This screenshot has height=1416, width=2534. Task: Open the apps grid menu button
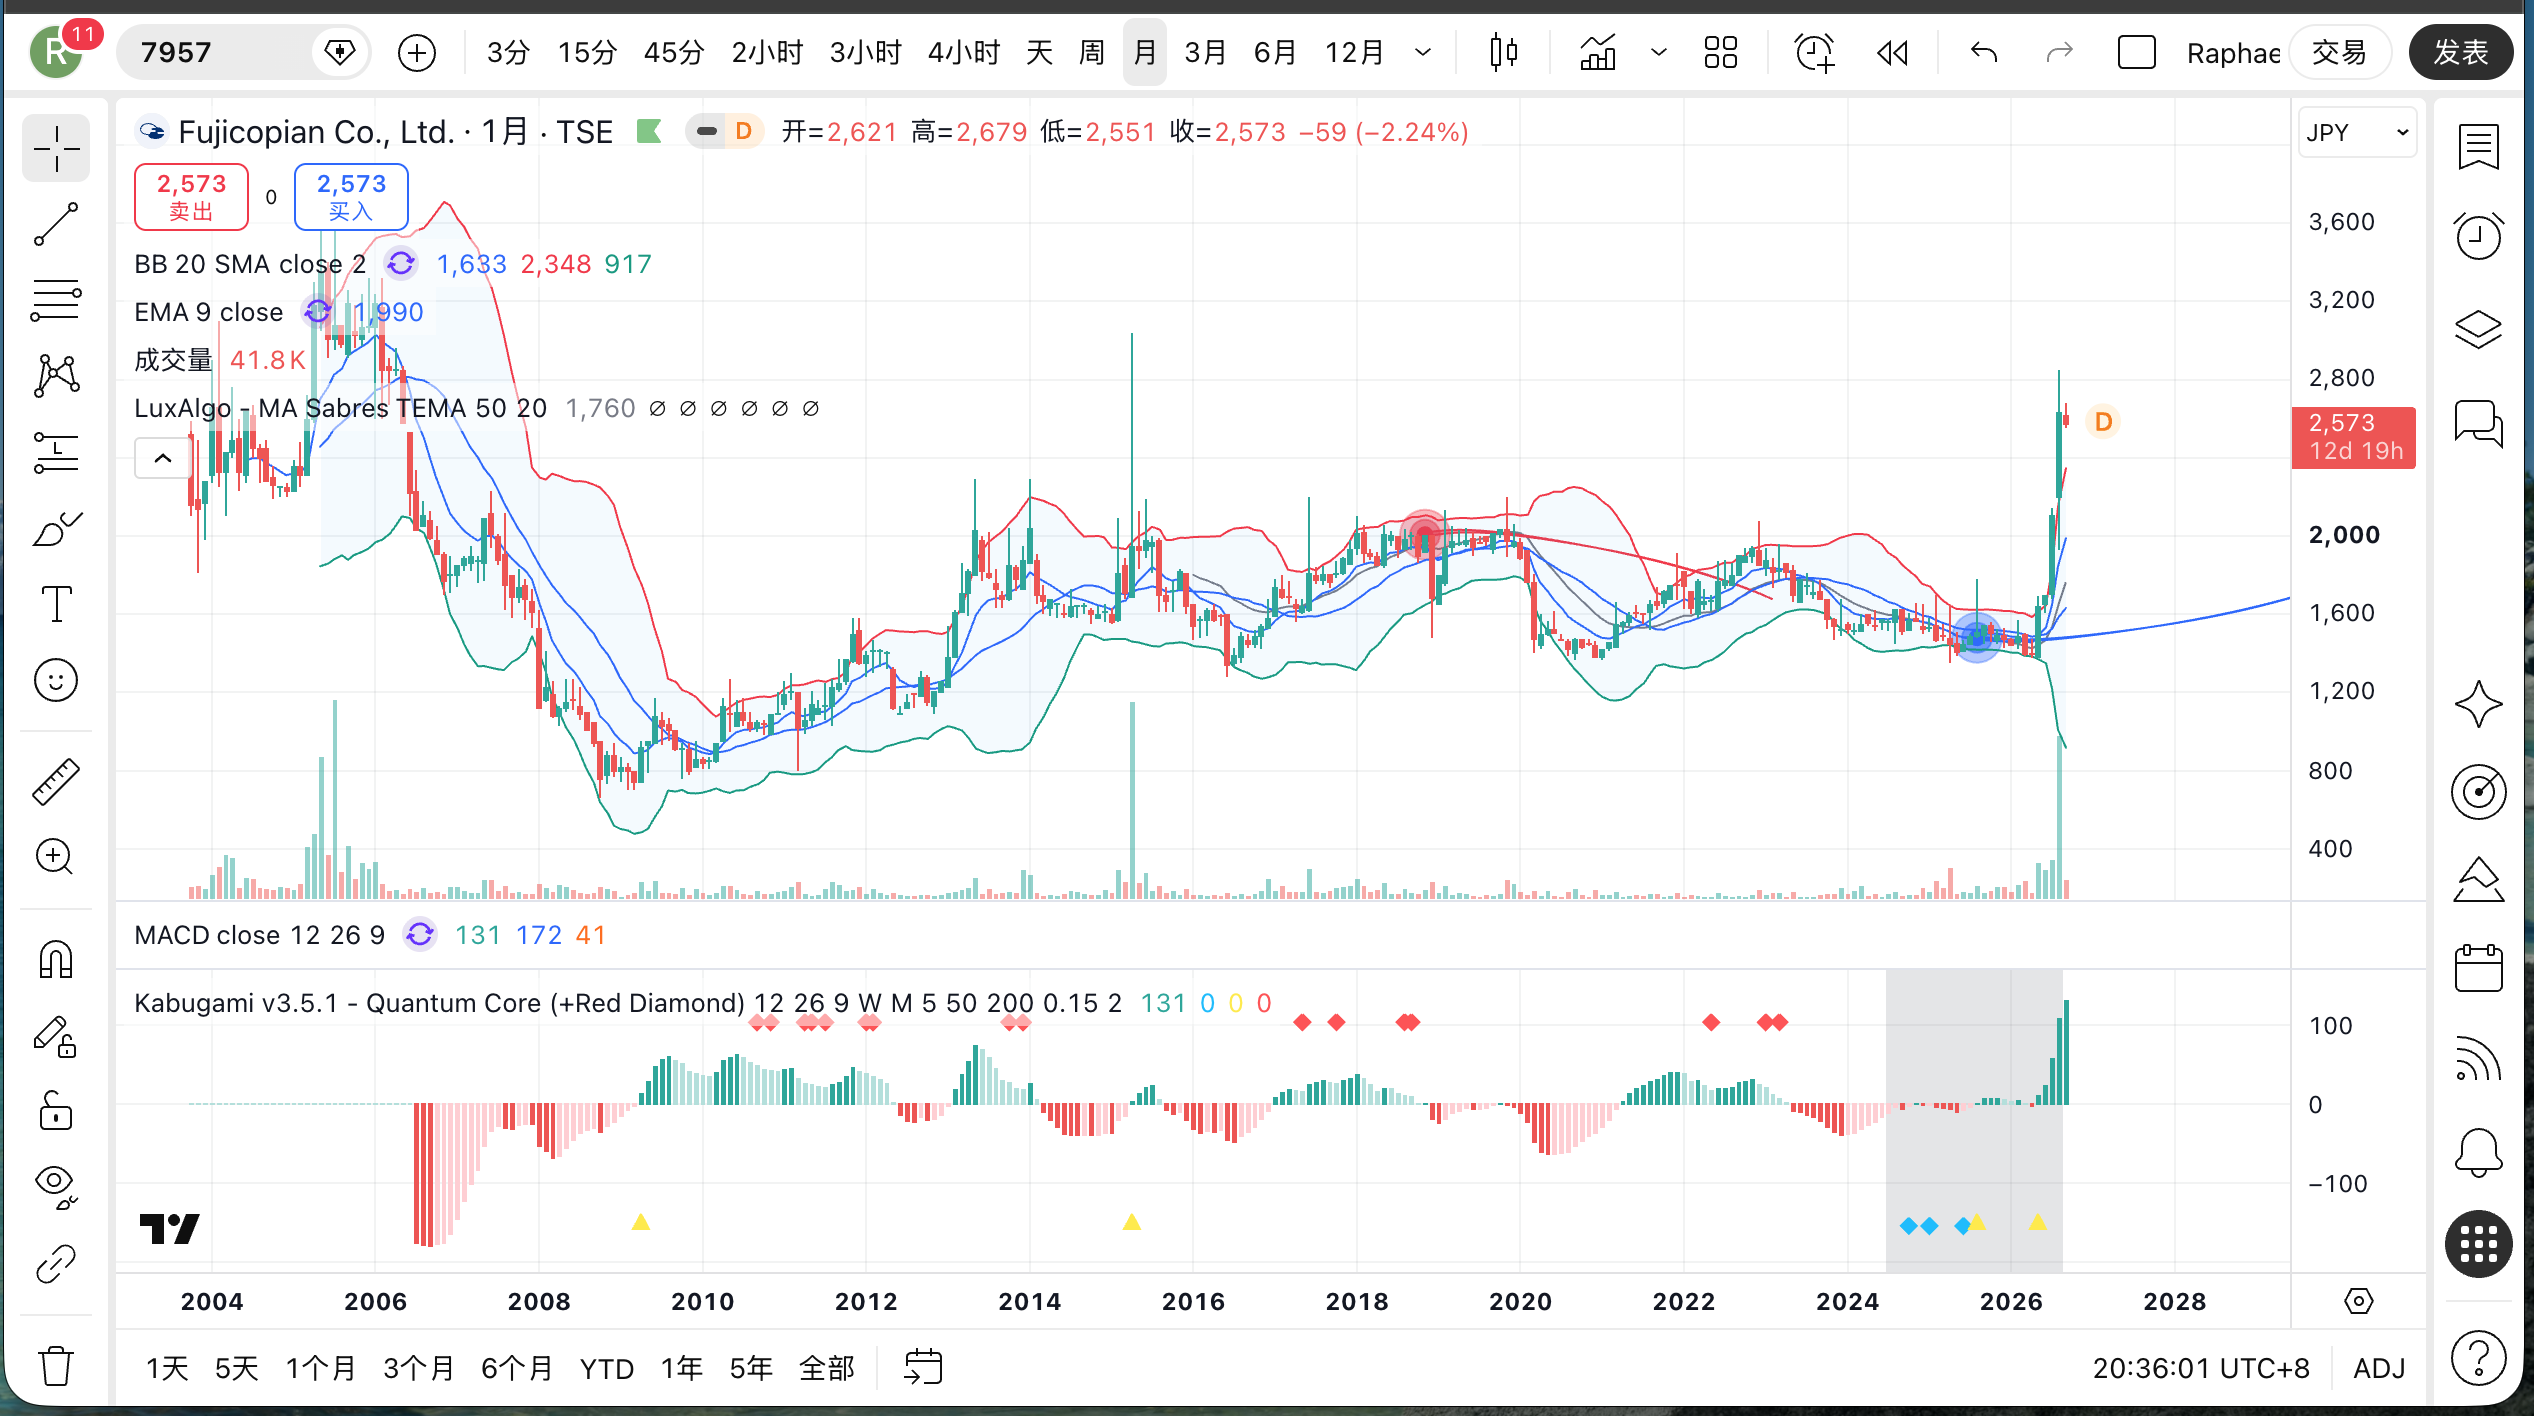(x=2479, y=1244)
